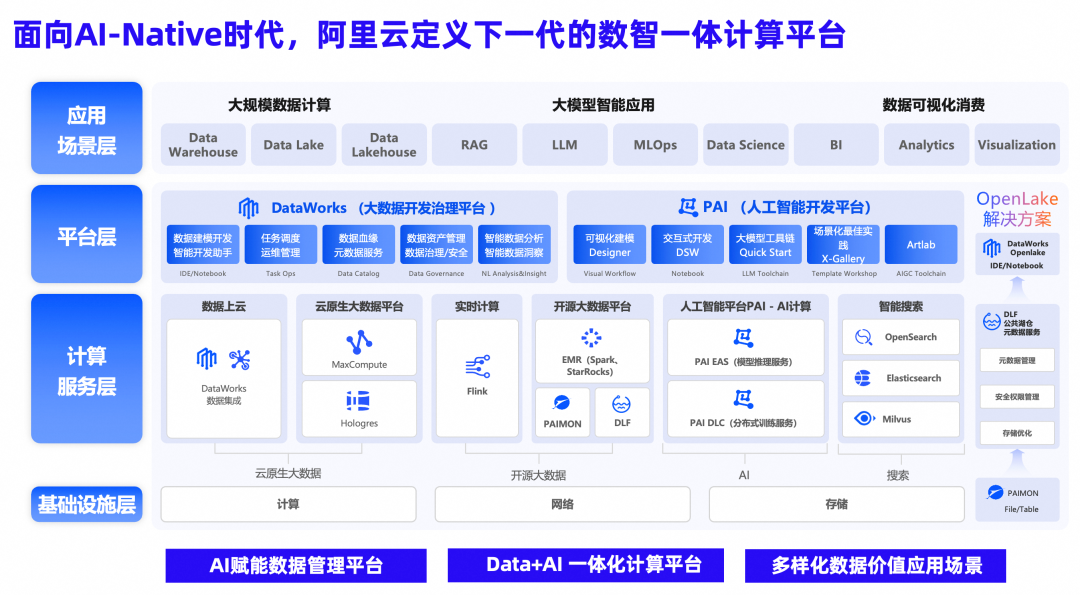Open the 大模型工具链 Quick Start tile
The image size is (1080, 595).
click(765, 244)
